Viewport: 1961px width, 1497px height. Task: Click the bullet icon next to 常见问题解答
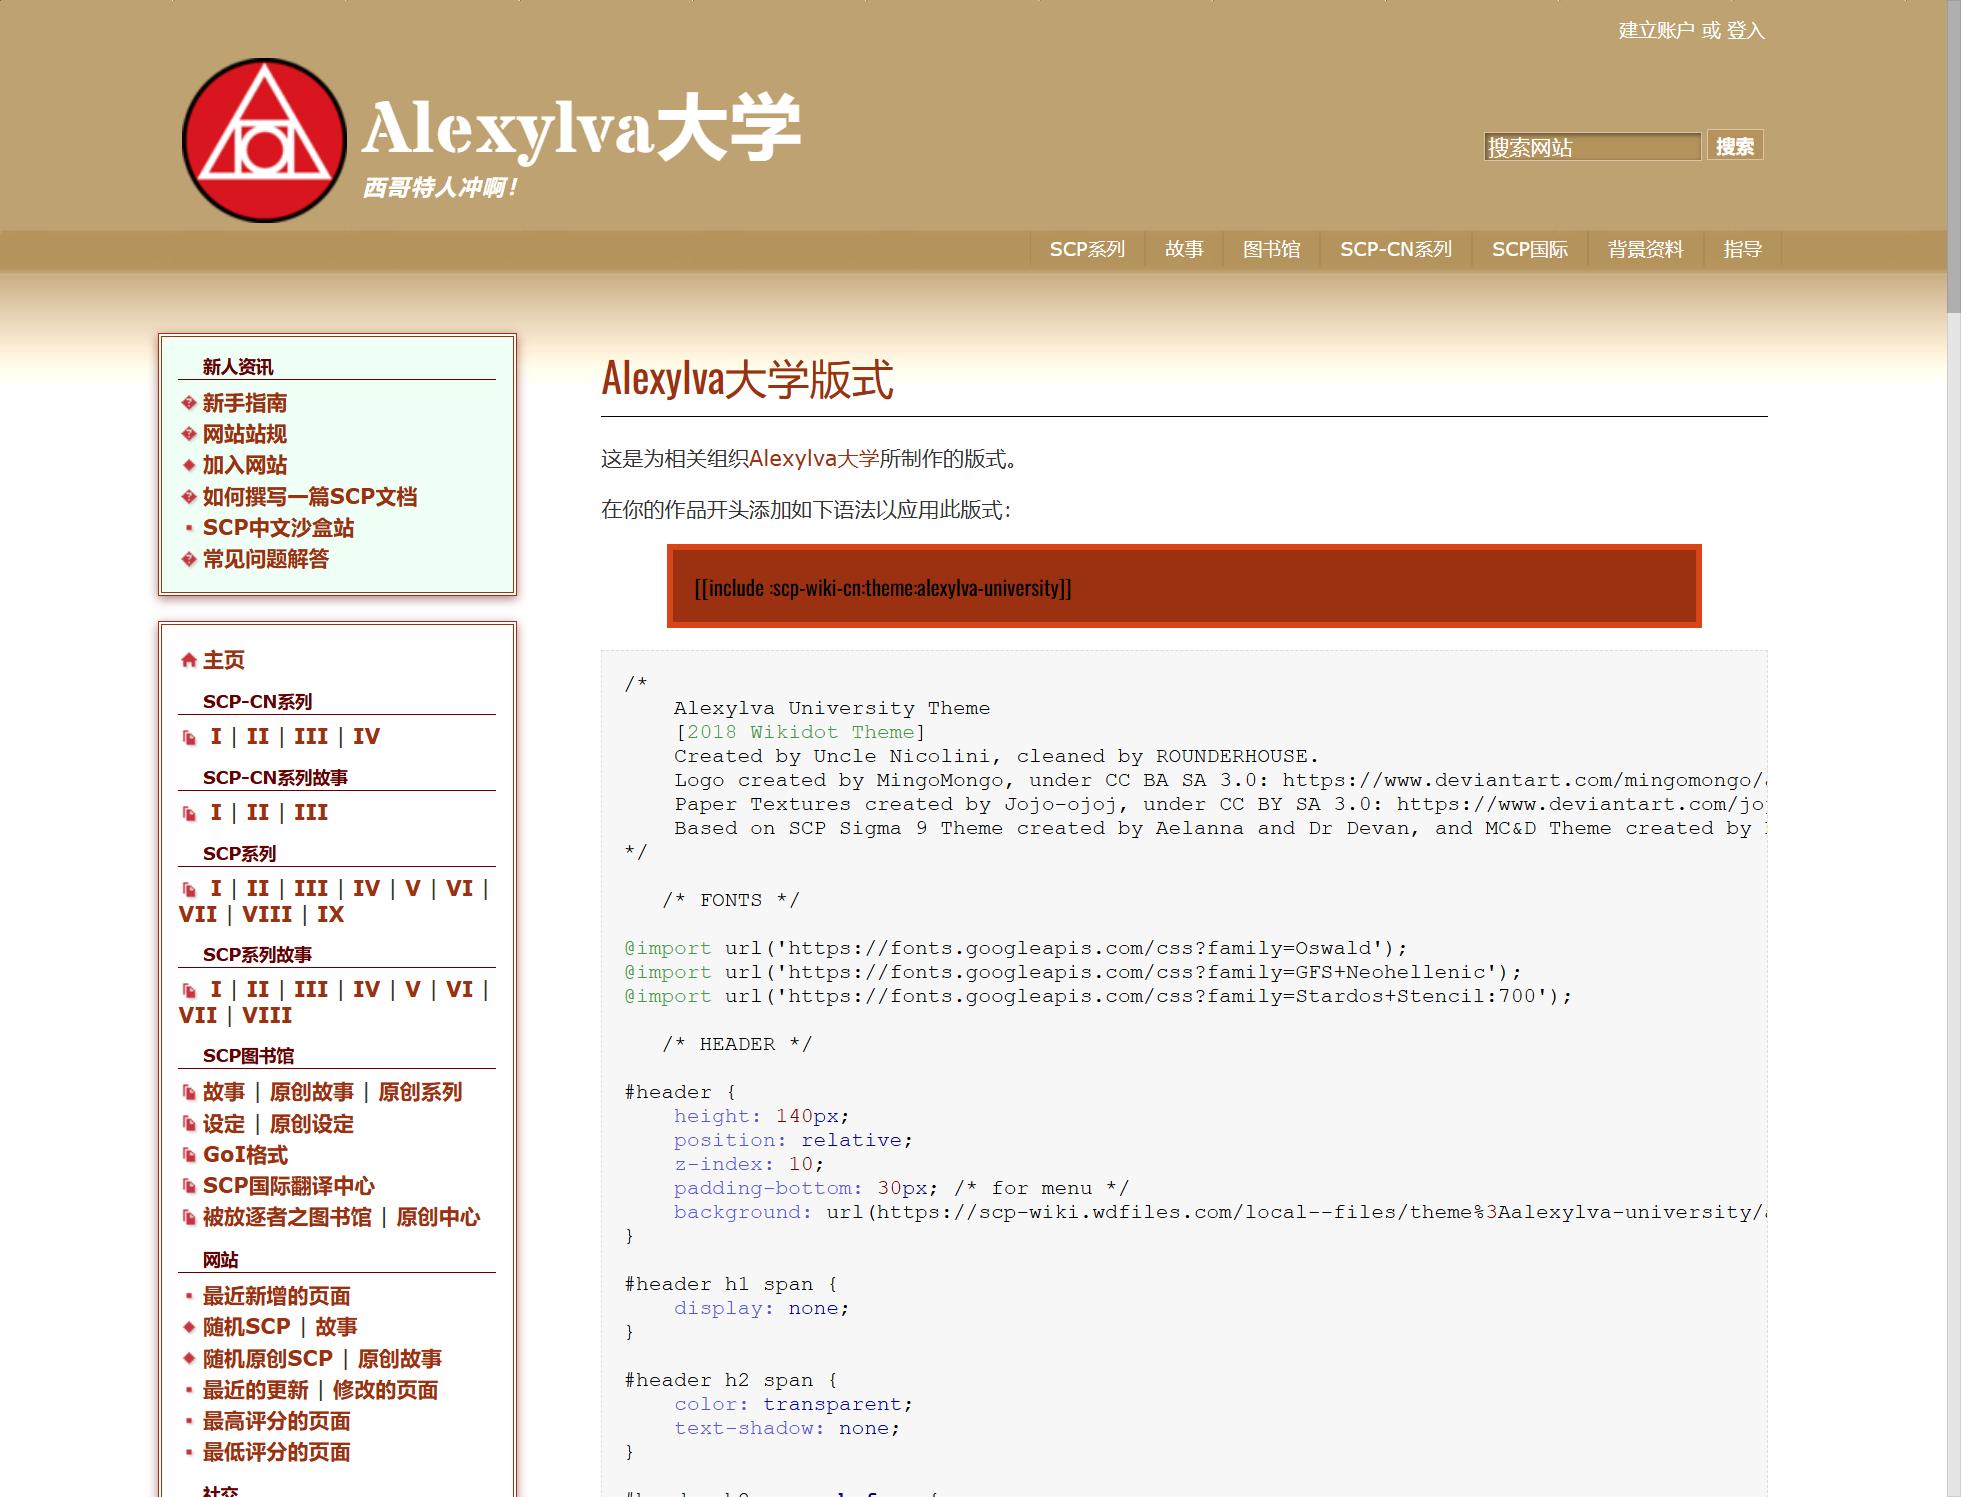[188, 559]
